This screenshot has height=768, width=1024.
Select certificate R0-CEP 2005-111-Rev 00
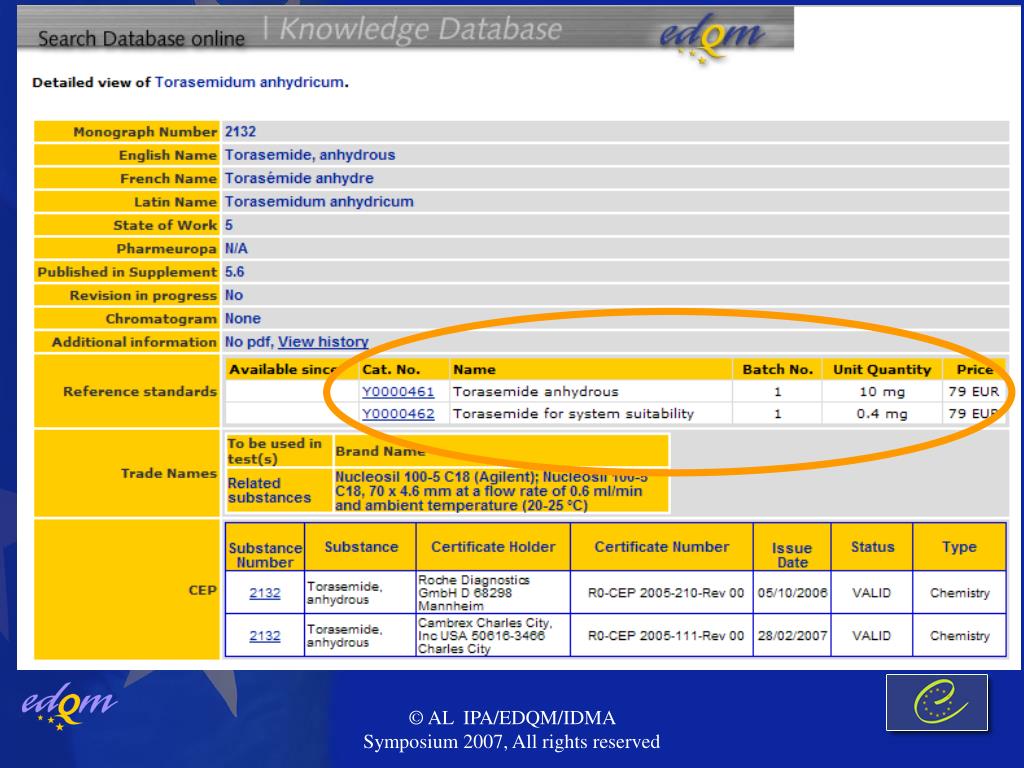665,636
